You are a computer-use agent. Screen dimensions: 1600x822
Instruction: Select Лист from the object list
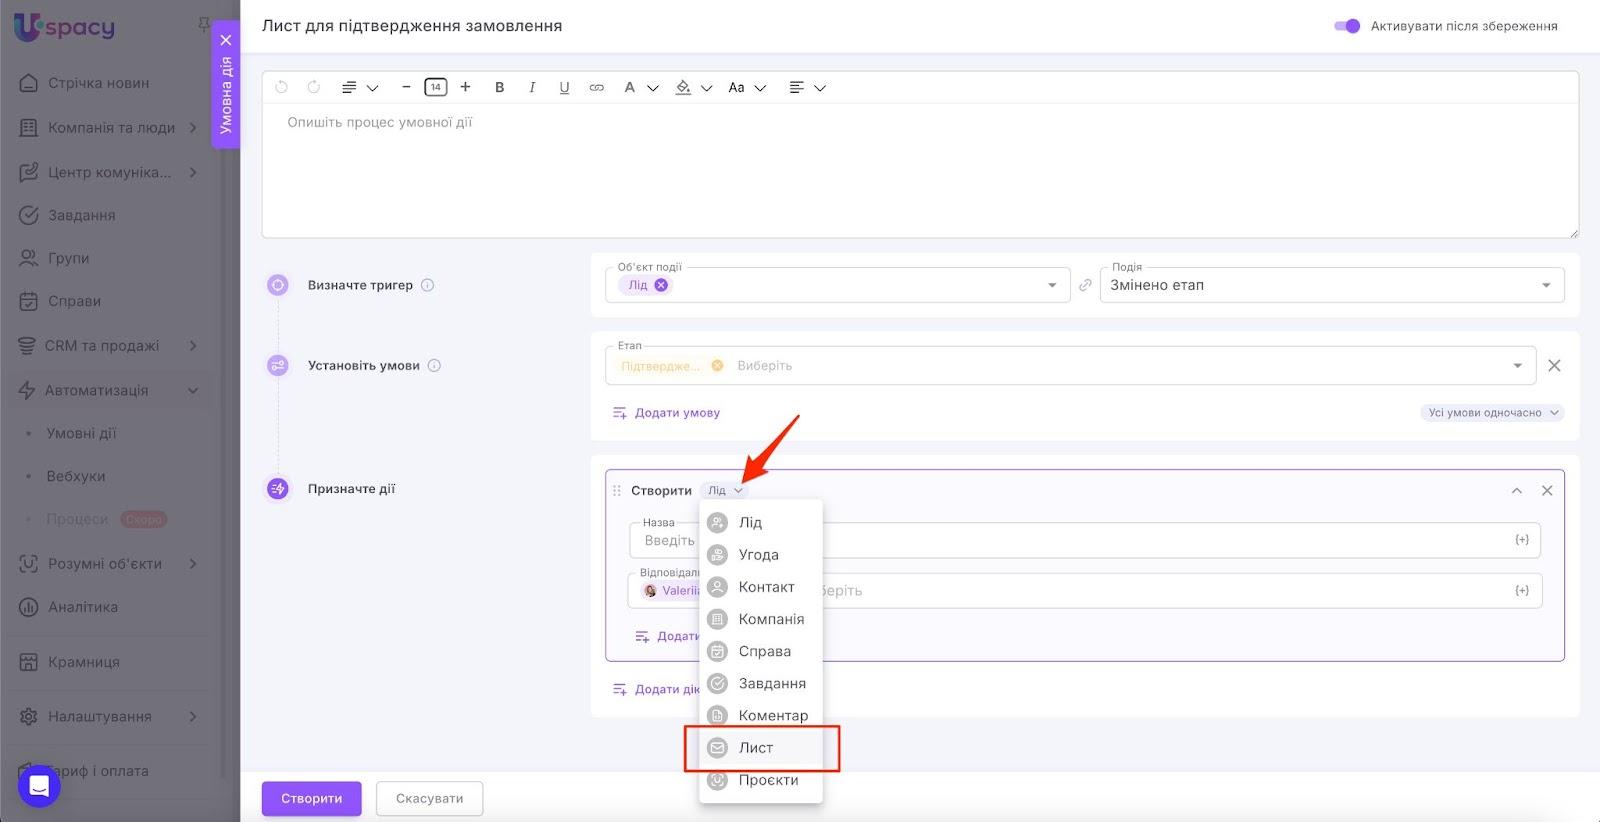click(756, 748)
